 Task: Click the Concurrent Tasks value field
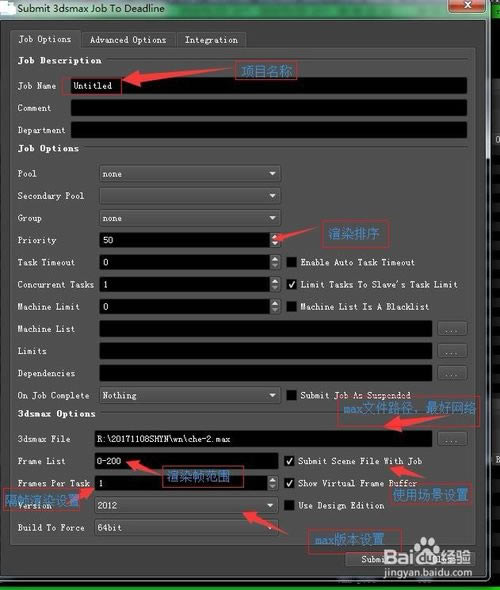pyautogui.click(x=184, y=284)
